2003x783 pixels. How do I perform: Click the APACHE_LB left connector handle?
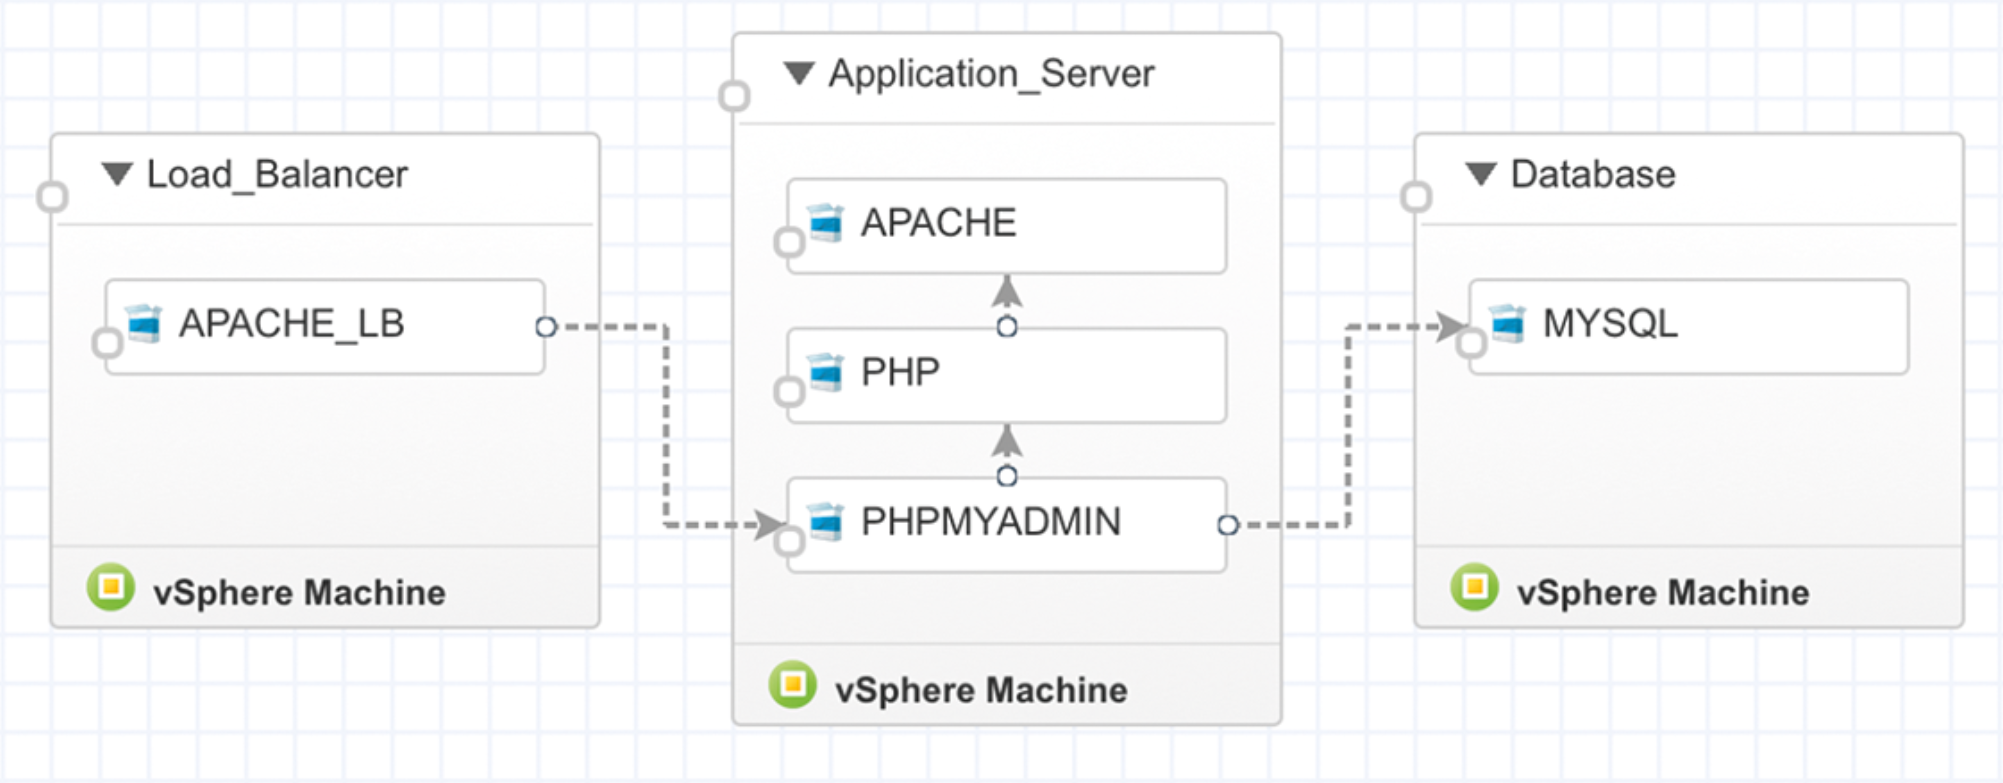(107, 343)
